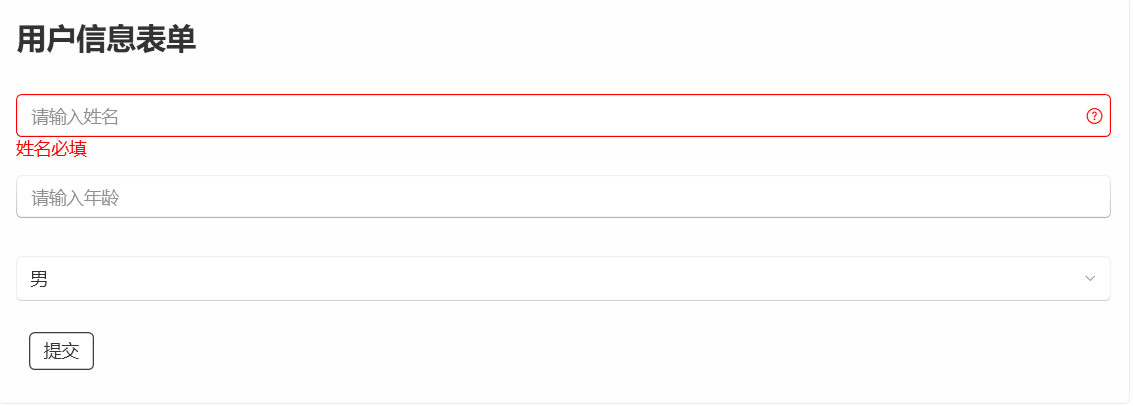This screenshot has width=1133, height=406.
Task: Click the 提交 submit button
Action: (61, 351)
